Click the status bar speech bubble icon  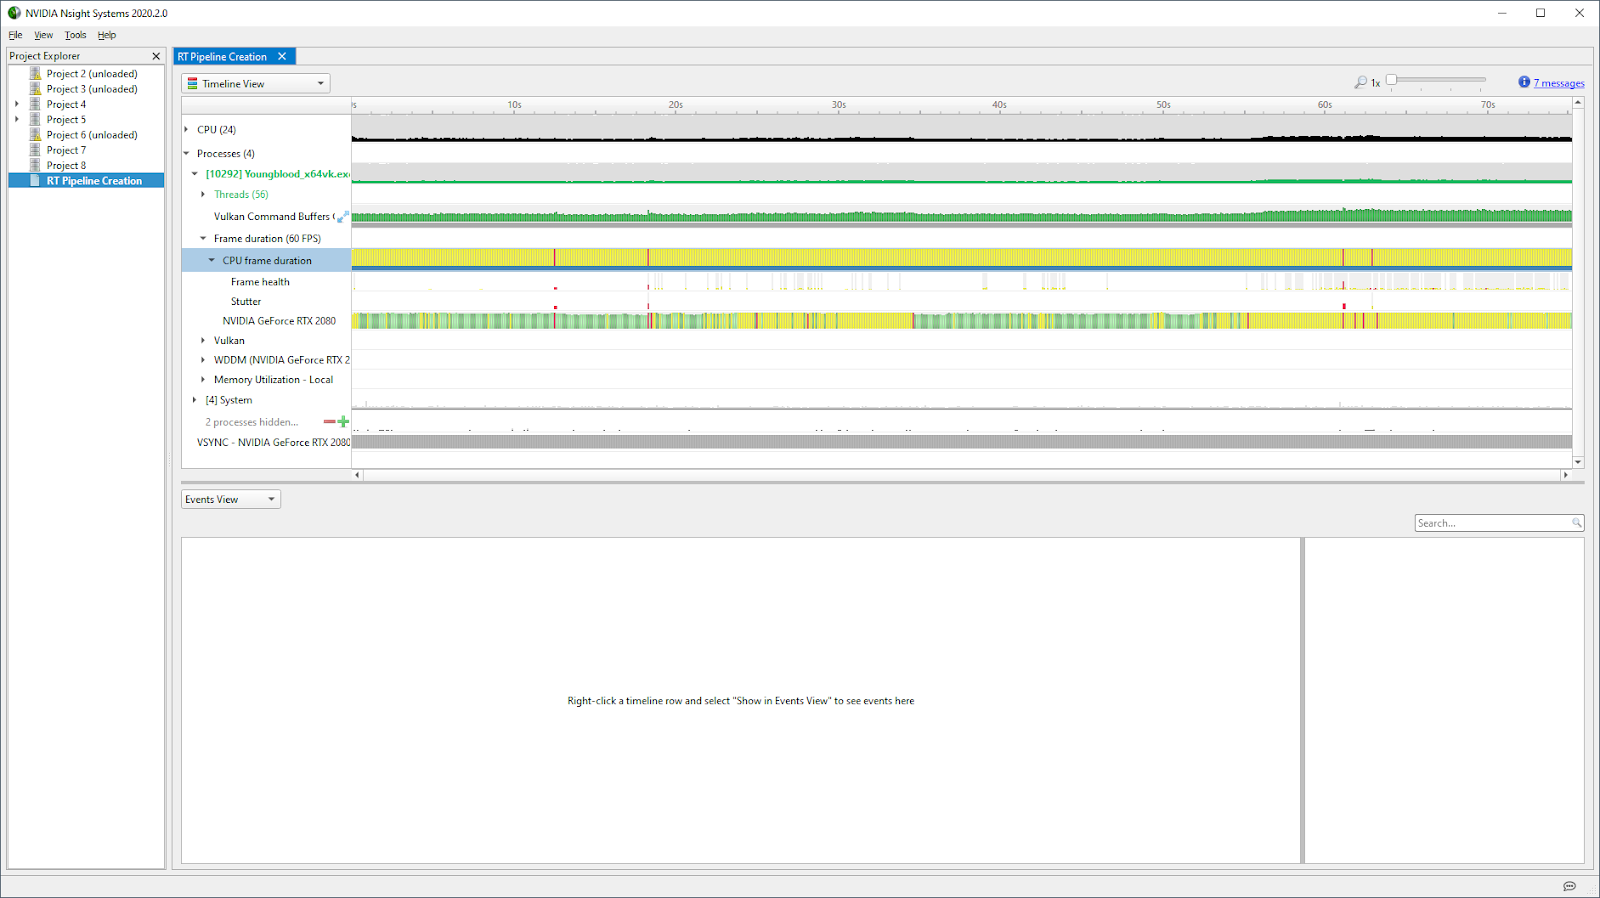pos(1569,886)
